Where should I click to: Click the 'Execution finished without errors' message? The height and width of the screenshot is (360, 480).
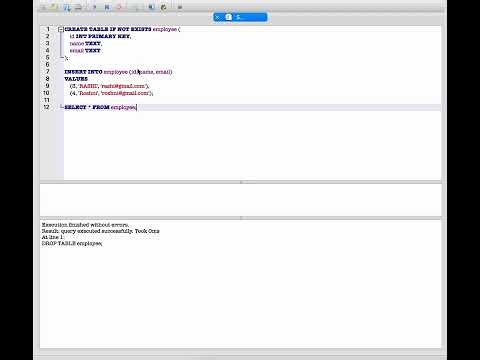click(85, 225)
